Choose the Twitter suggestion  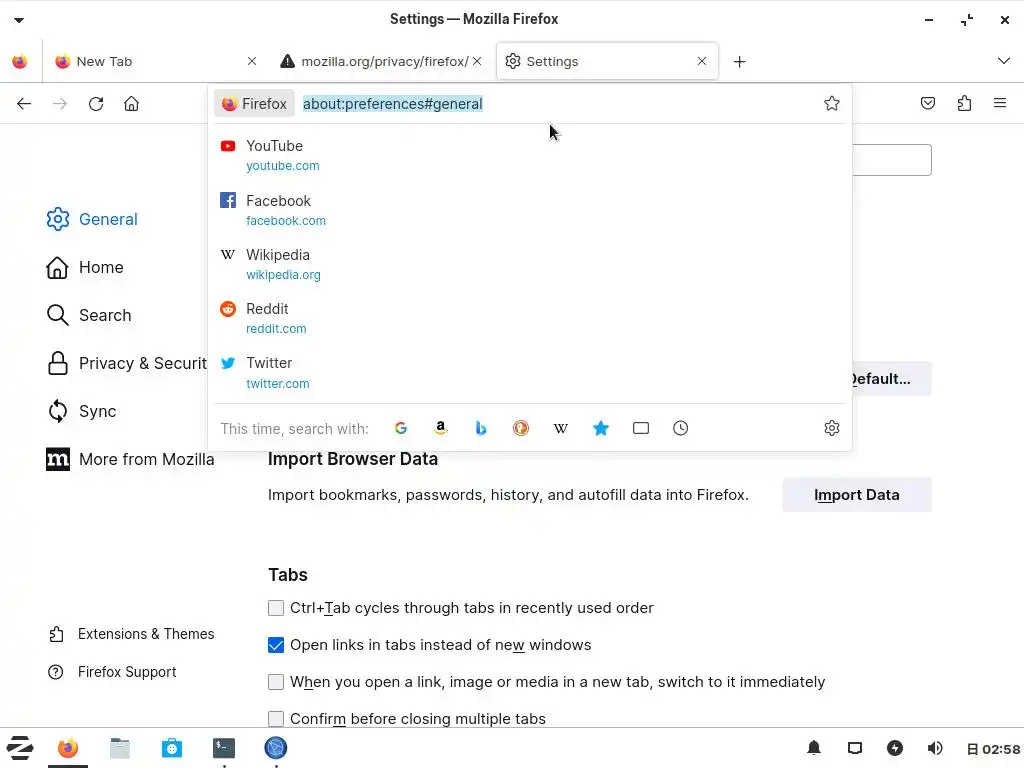coord(530,373)
